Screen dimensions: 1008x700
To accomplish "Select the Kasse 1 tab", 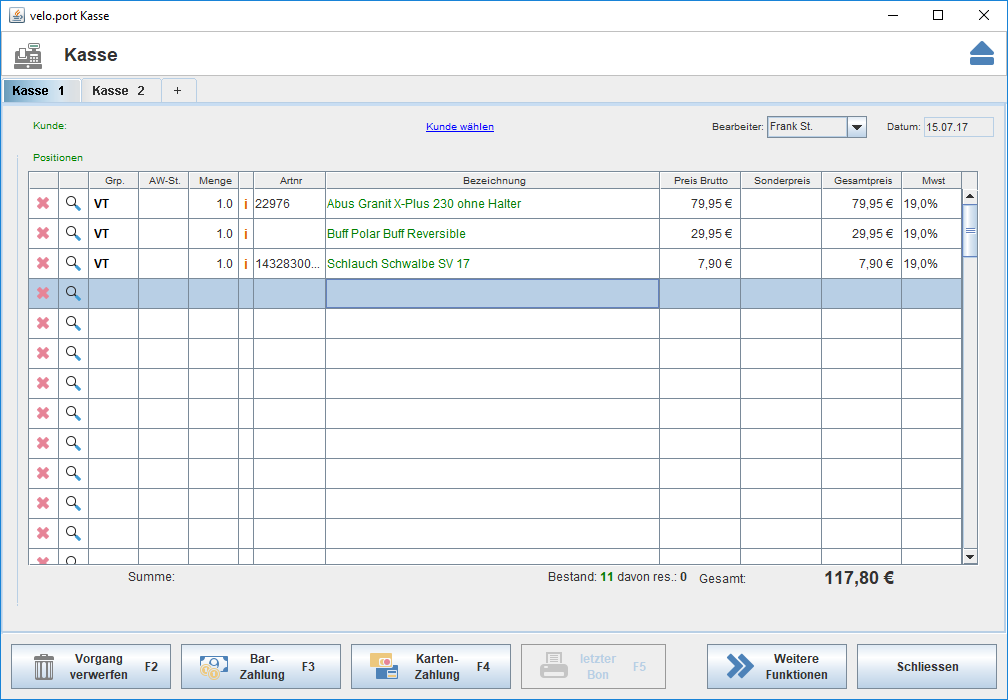I will (x=40, y=90).
